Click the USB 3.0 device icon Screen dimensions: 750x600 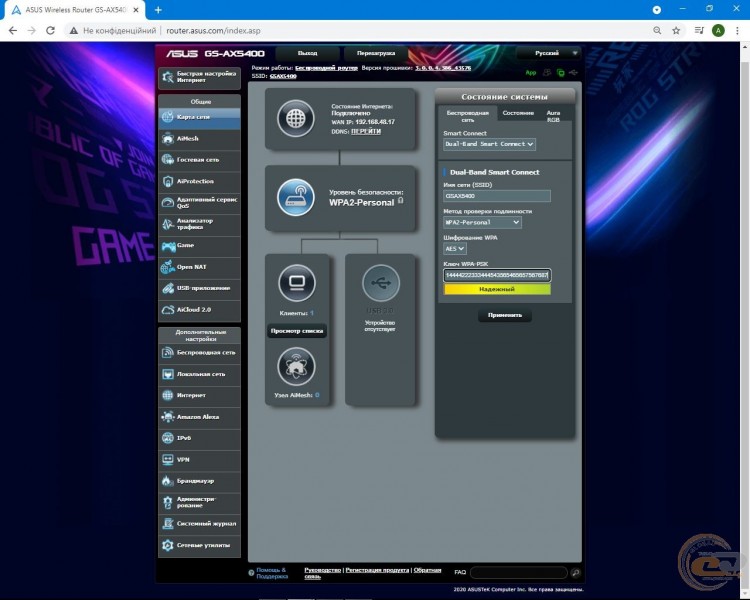pyautogui.click(x=380, y=283)
